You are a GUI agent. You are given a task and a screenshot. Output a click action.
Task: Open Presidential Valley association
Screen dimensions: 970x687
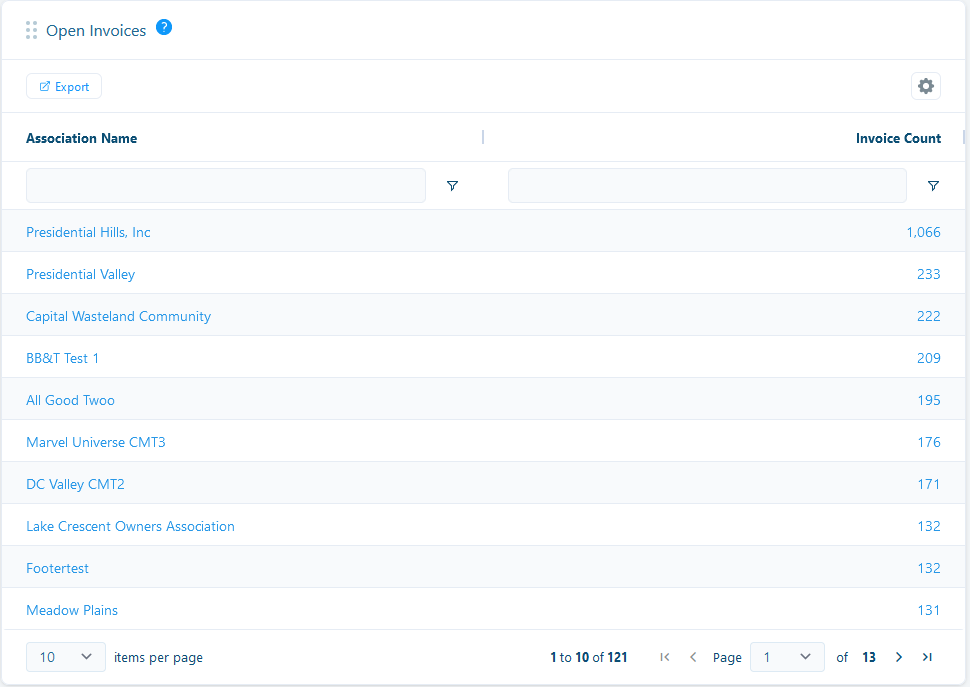tap(80, 274)
